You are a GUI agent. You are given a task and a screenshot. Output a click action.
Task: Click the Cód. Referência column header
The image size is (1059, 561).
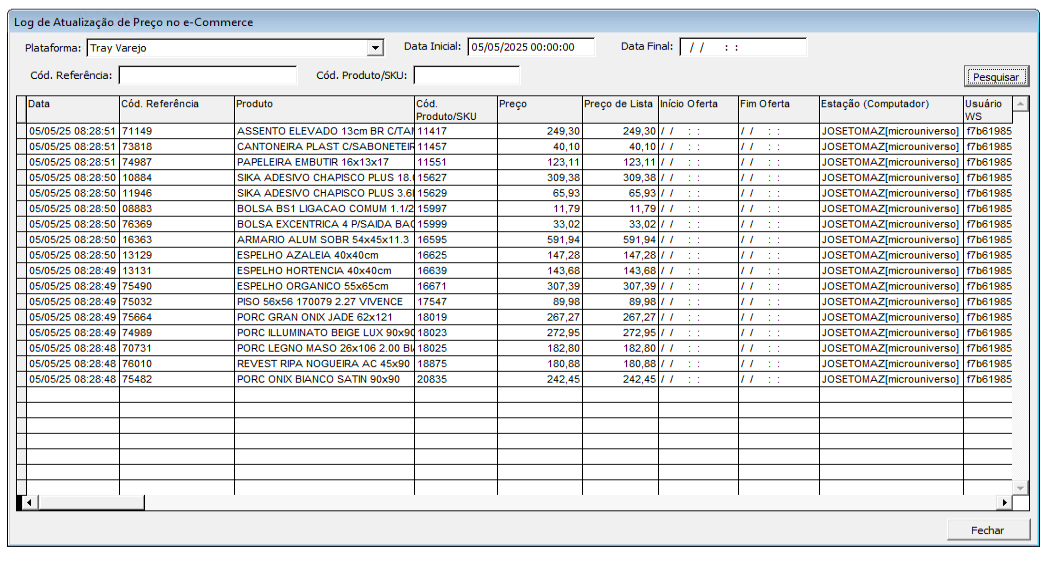tap(177, 109)
